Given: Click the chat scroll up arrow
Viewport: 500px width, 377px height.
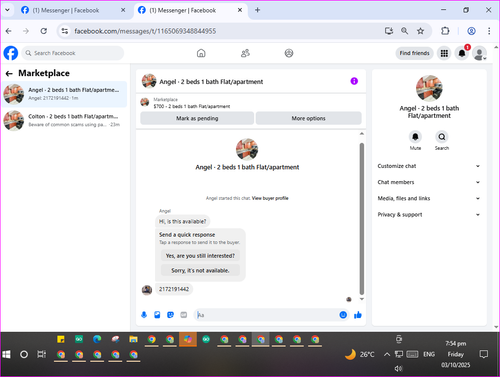Looking at the screenshot, I should click(x=362, y=134).
